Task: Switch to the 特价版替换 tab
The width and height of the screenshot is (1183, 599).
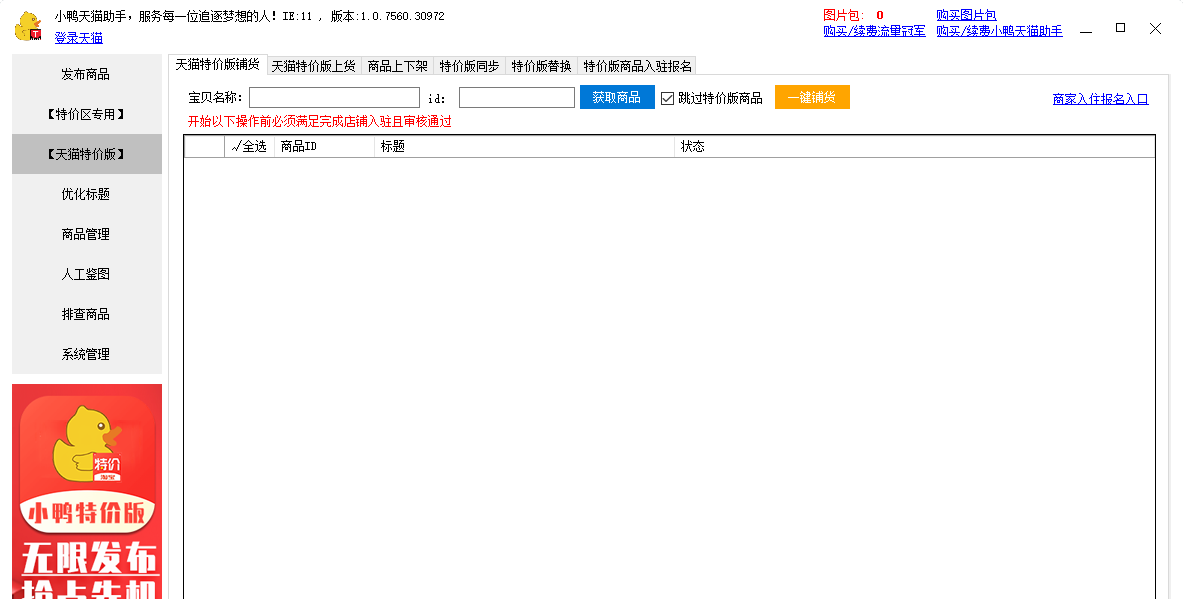Action: [x=542, y=66]
